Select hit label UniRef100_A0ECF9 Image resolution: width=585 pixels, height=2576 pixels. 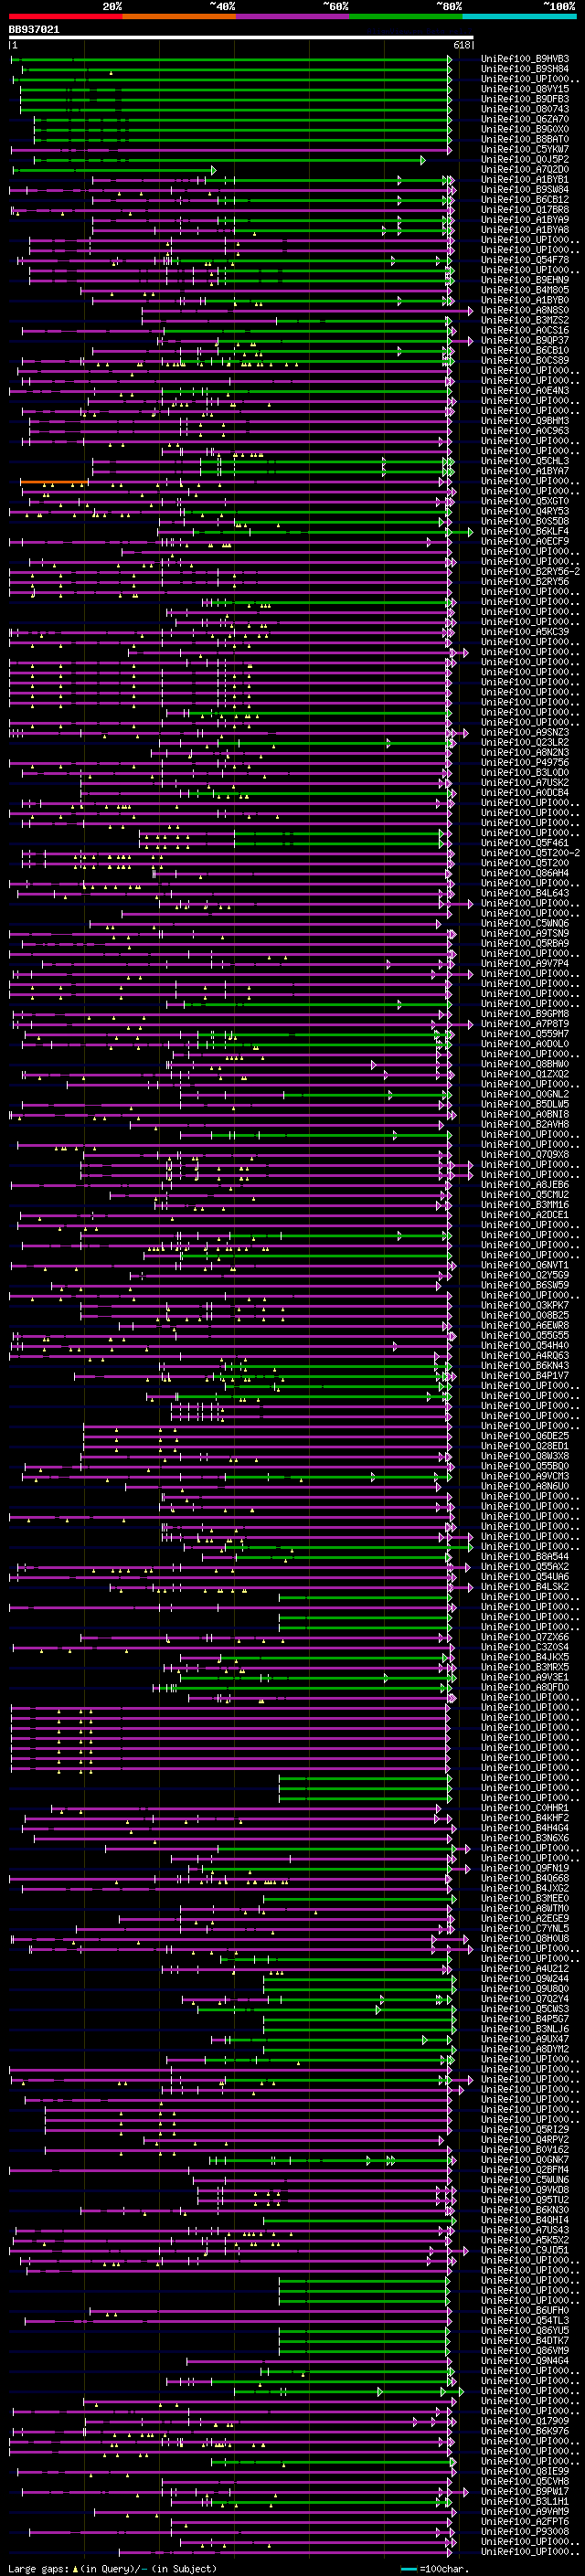(x=525, y=542)
